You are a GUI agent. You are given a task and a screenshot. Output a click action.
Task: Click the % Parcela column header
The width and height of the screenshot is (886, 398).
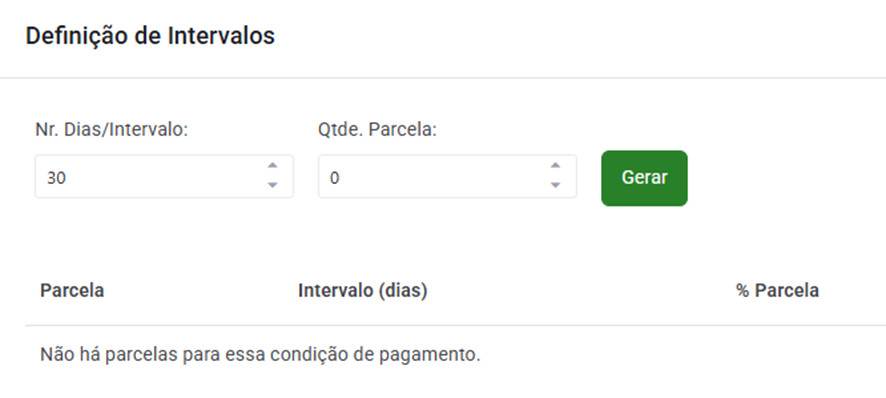point(778,291)
